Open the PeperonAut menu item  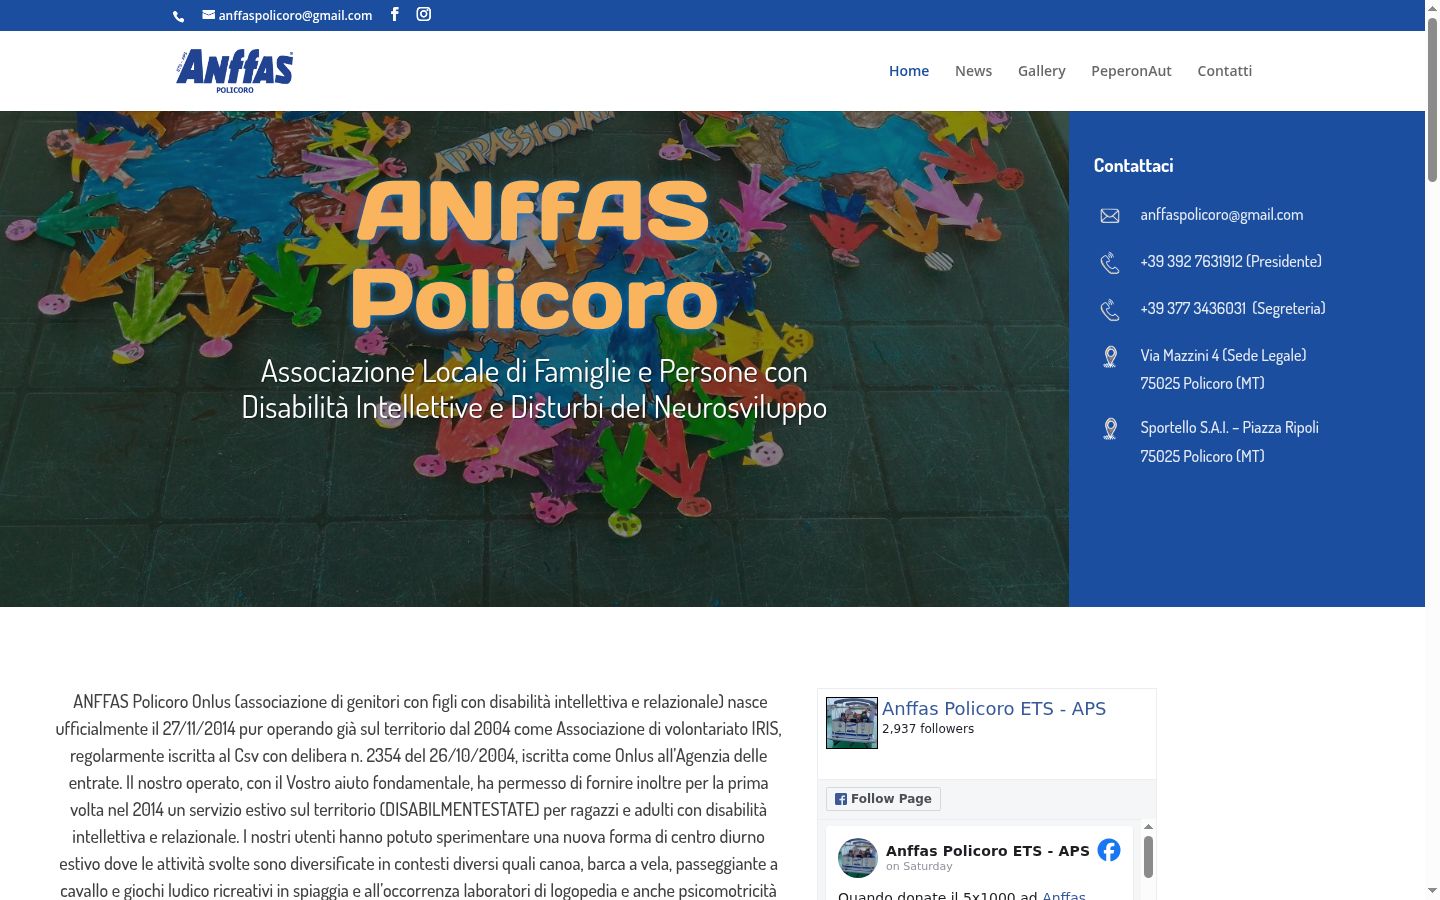[1131, 71]
